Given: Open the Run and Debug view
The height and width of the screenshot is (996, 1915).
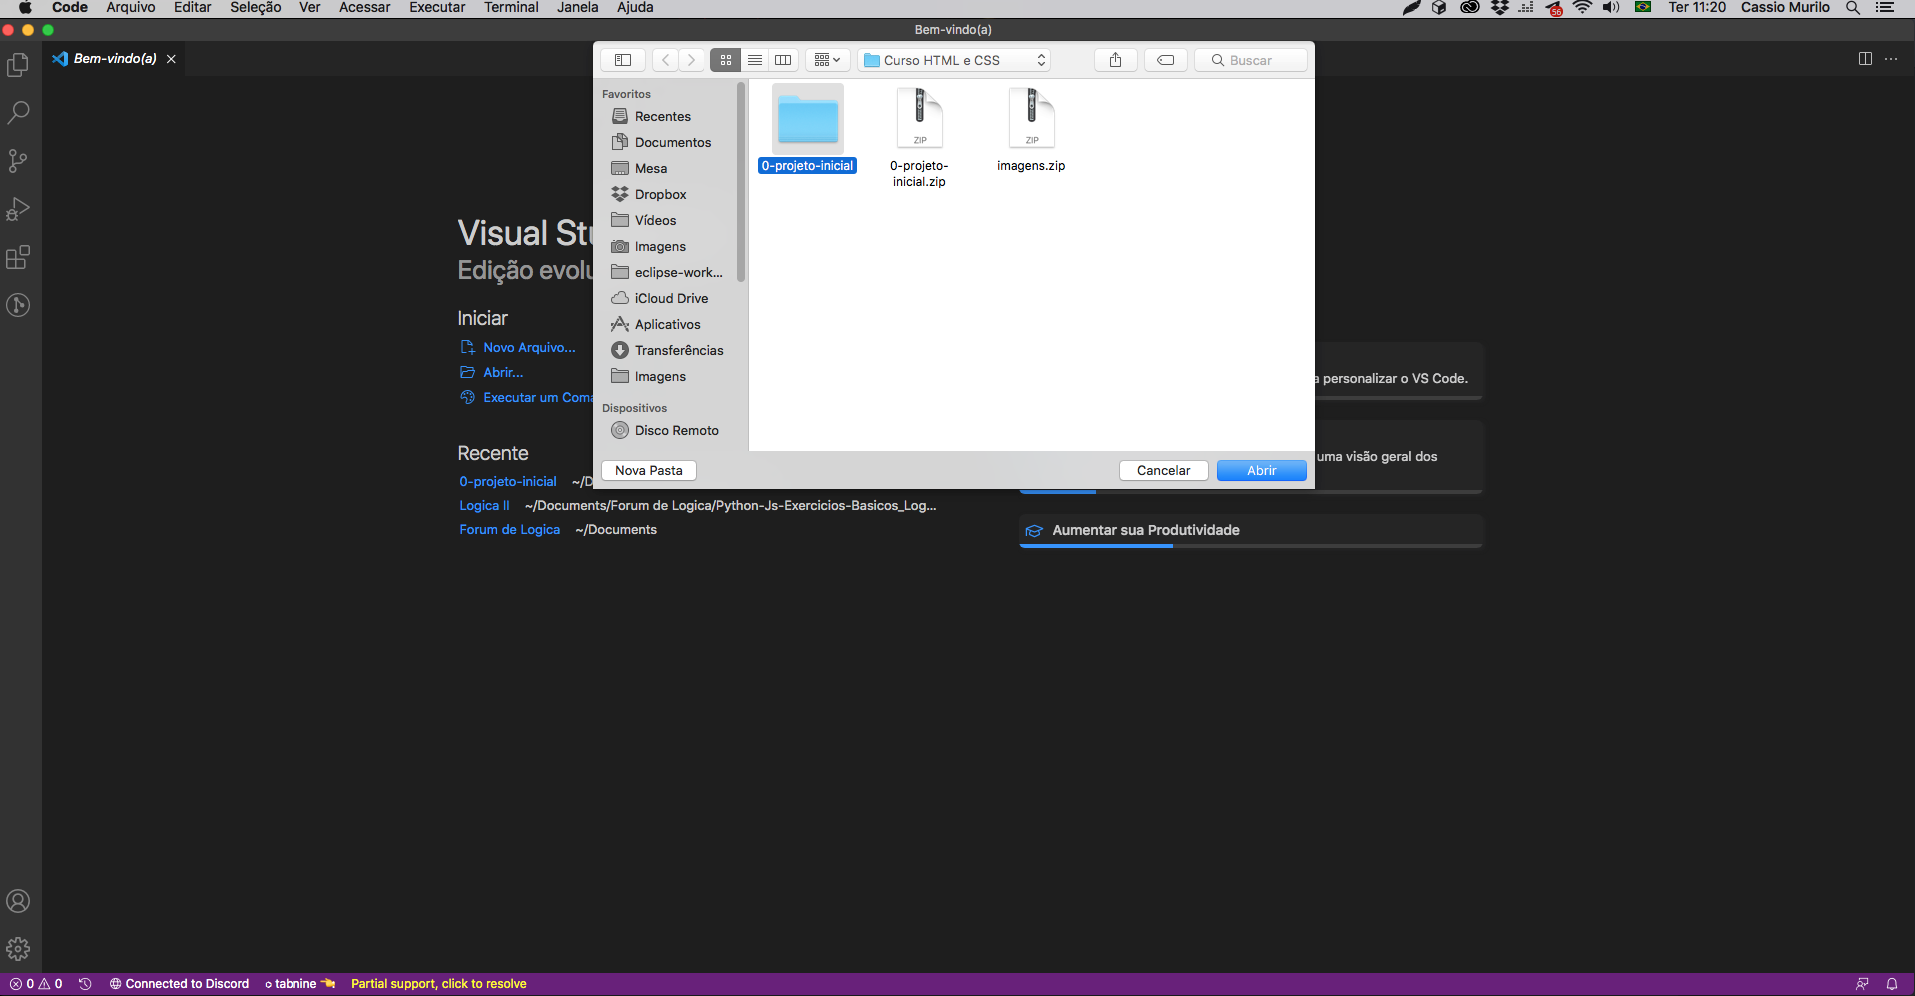Looking at the screenshot, I should click(x=18, y=209).
